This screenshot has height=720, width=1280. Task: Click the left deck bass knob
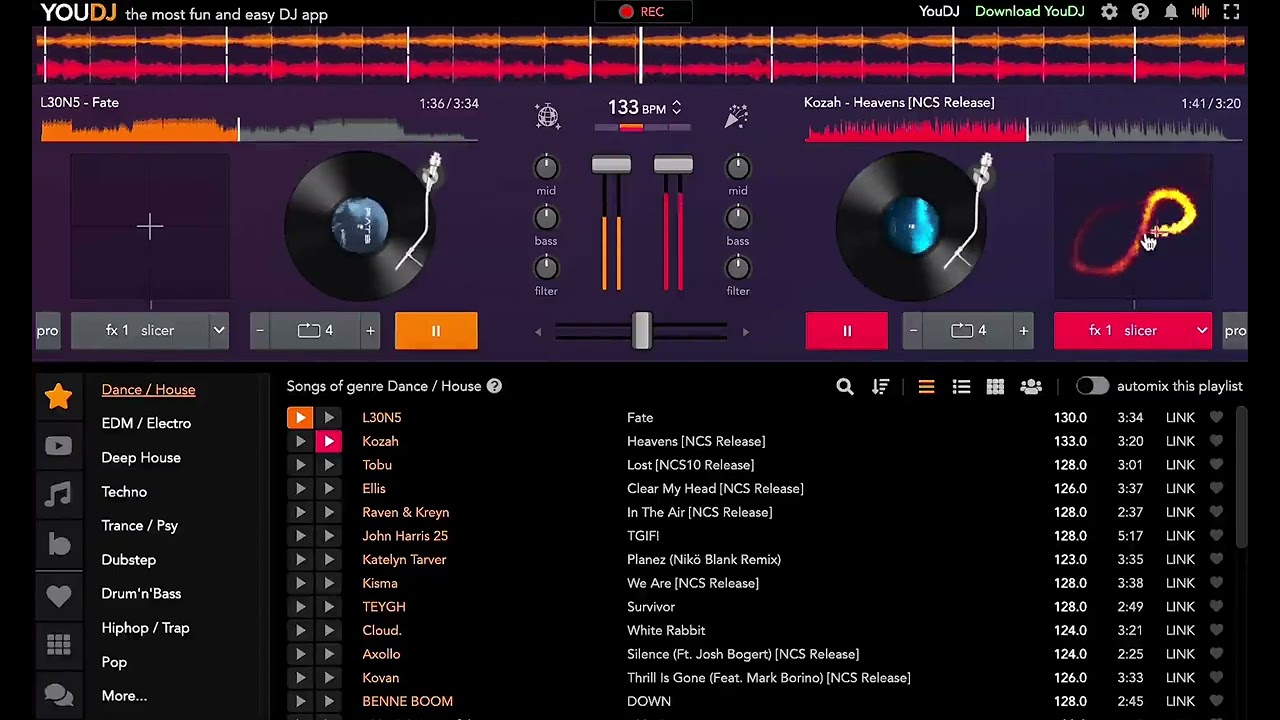(546, 218)
